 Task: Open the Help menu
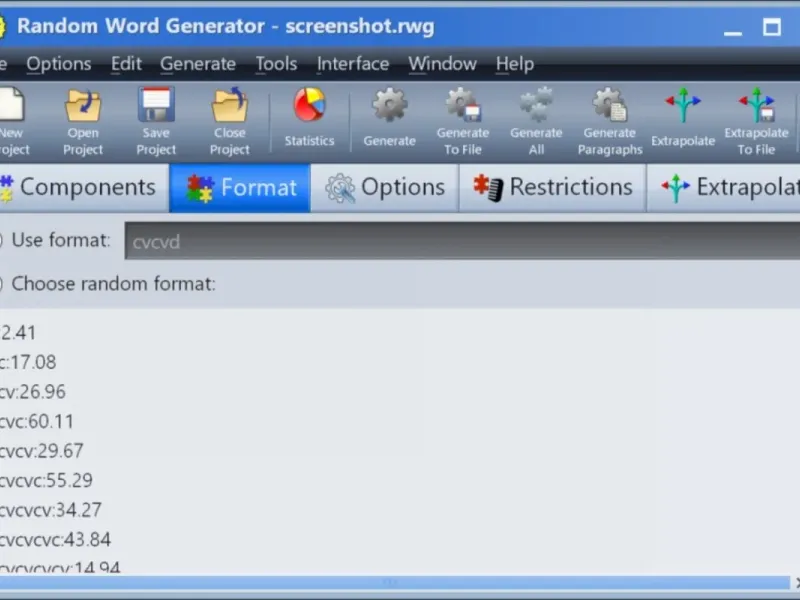tap(515, 64)
